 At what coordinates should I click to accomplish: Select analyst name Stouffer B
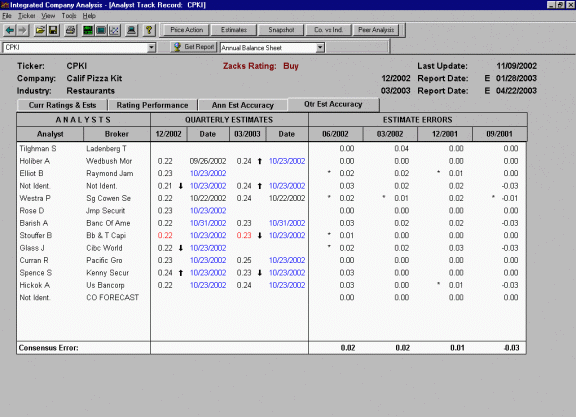click(x=36, y=236)
